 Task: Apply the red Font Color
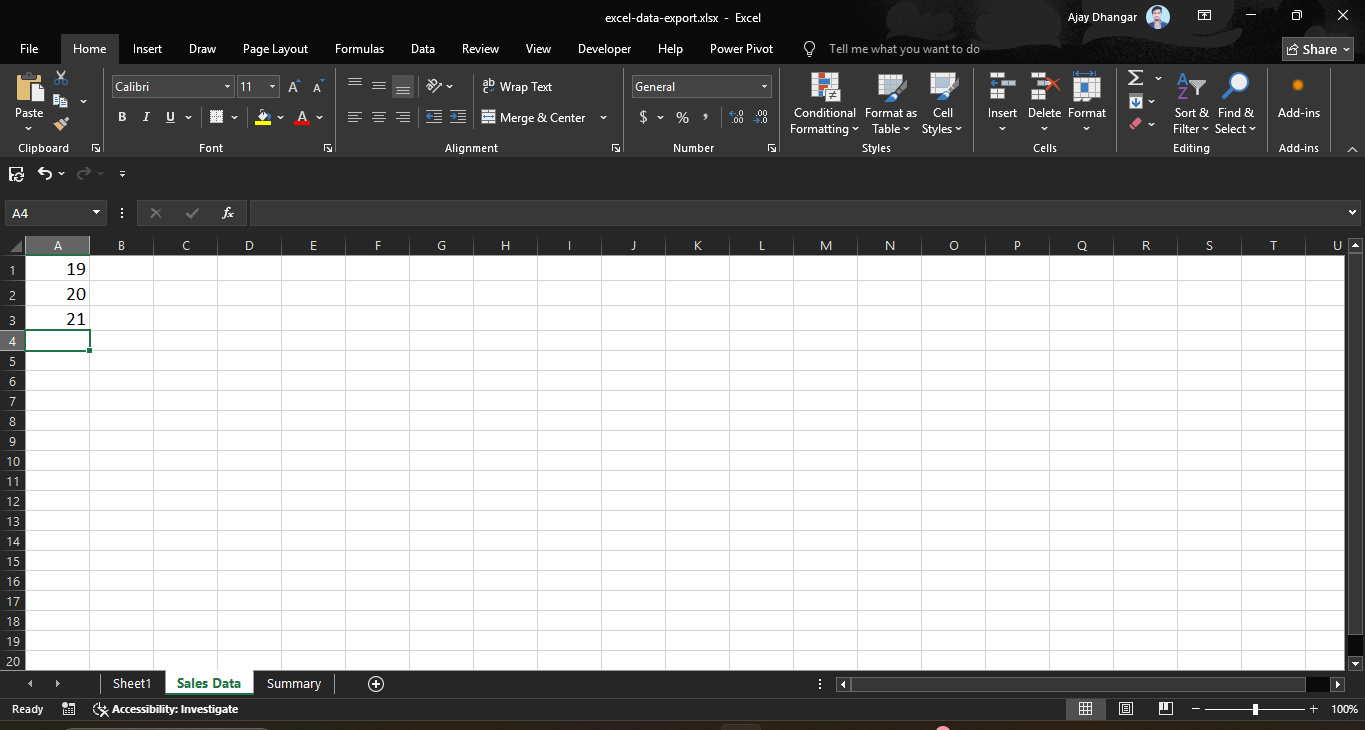click(x=303, y=117)
